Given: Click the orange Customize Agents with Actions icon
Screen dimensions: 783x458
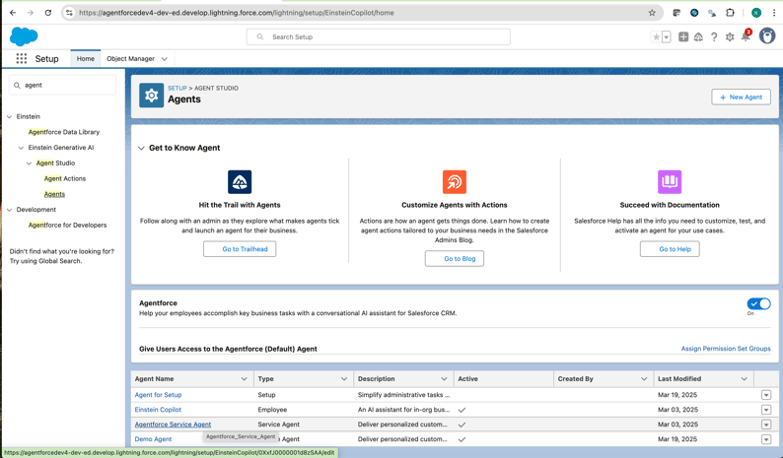Looking at the screenshot, I should [454, 182].
